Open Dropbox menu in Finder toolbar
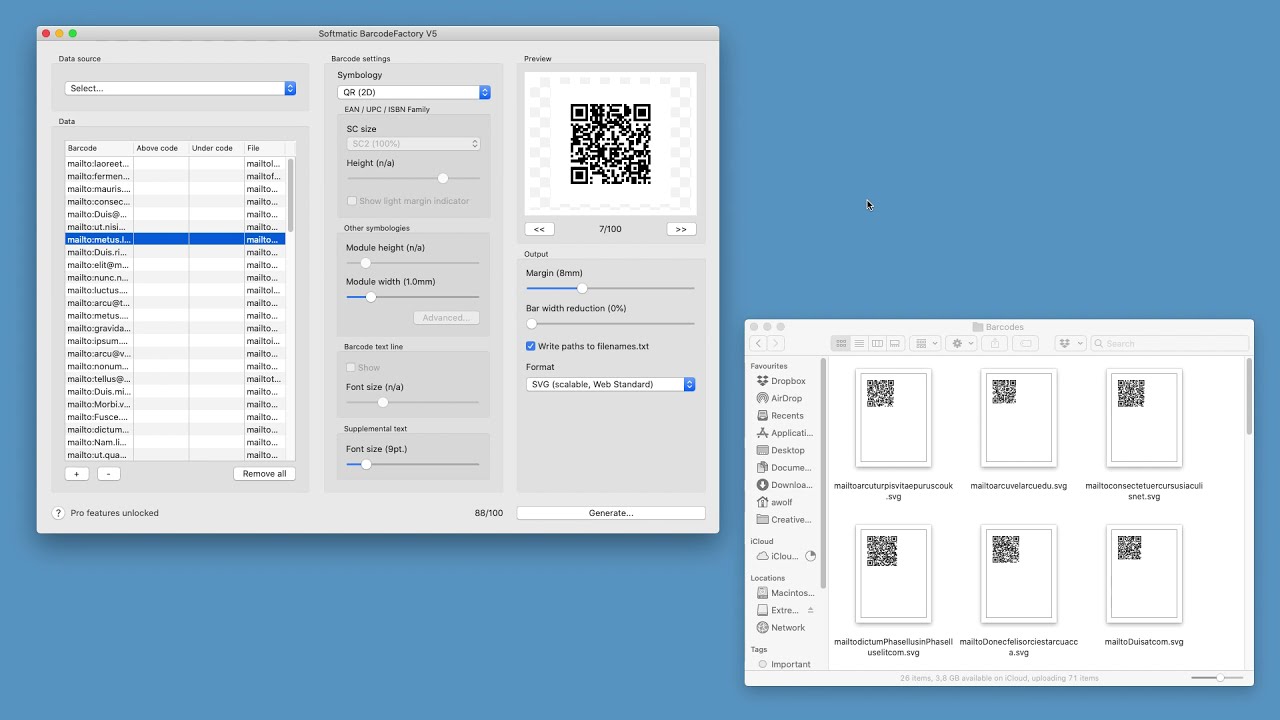 click(x=1070, y=343)
